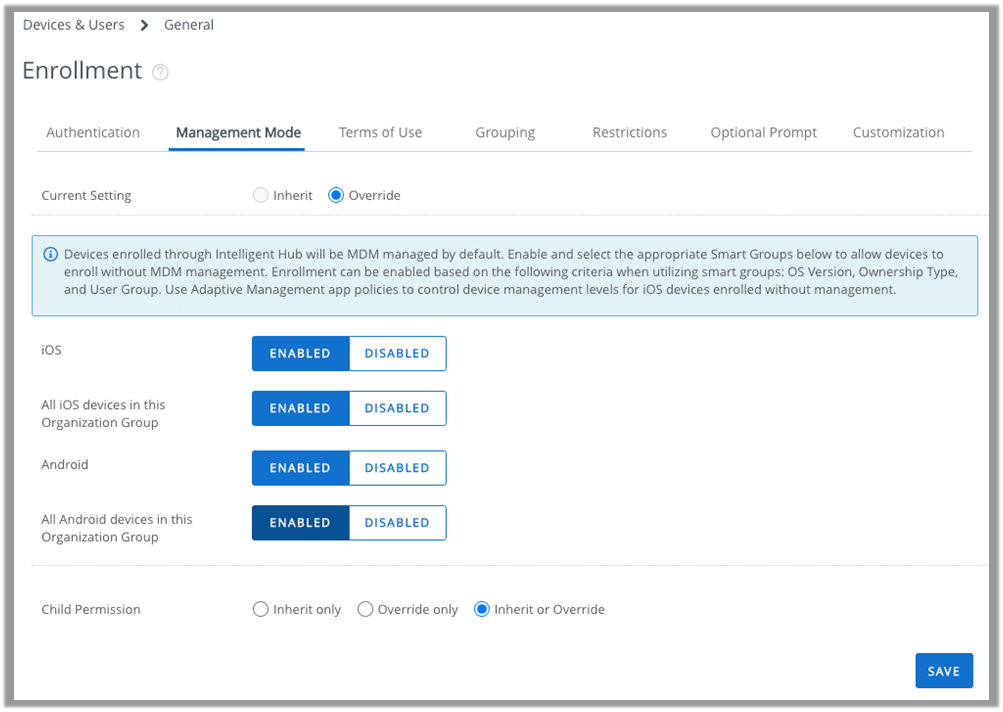Open the Authentication tab
Viewport: 1003px width, 712px height.
click(93, 132)
